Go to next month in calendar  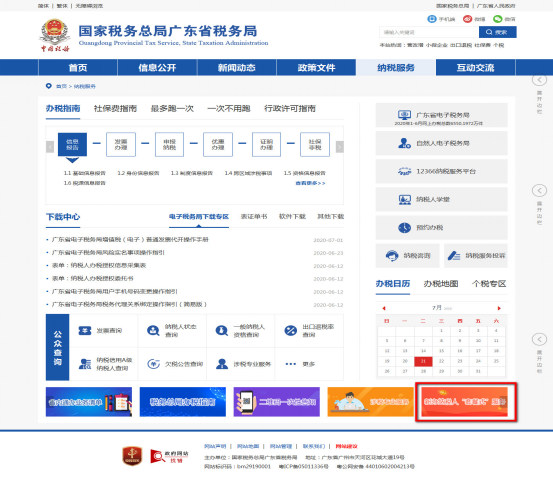[x=499, y=308]
